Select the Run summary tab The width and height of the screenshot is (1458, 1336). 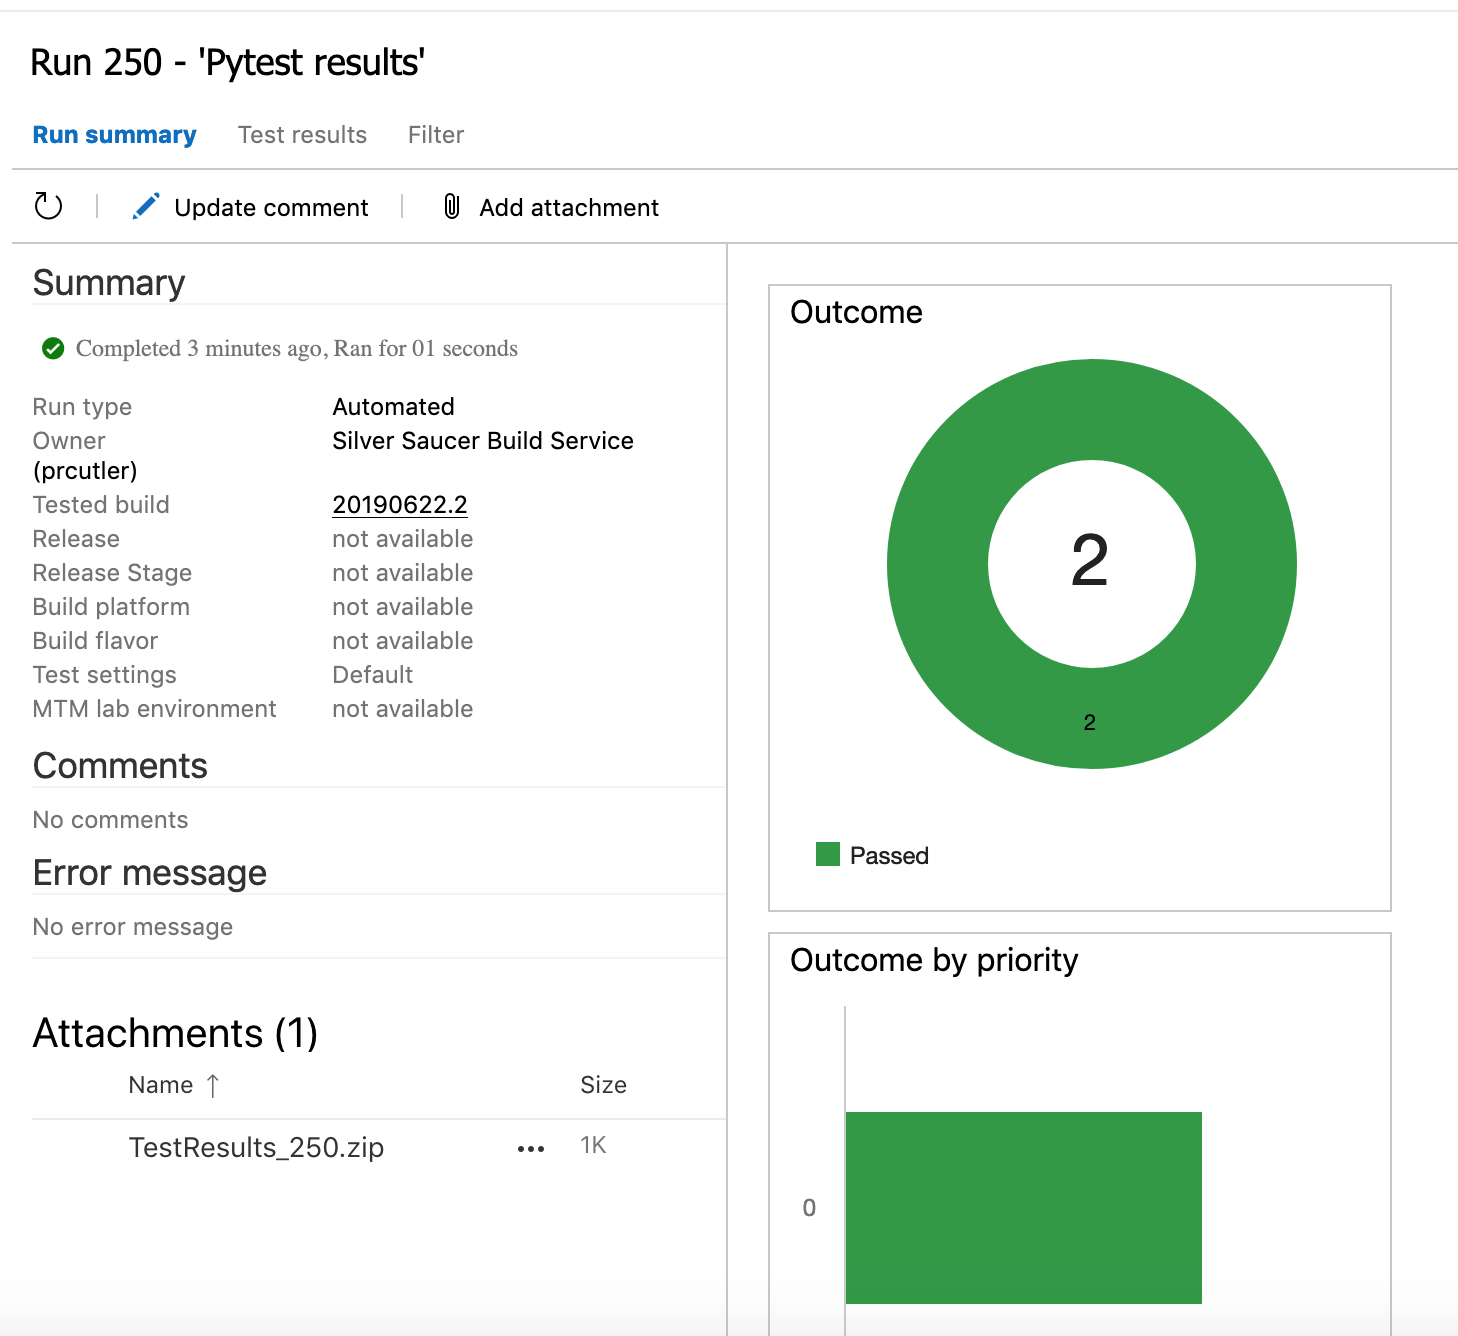pos(114,134)
